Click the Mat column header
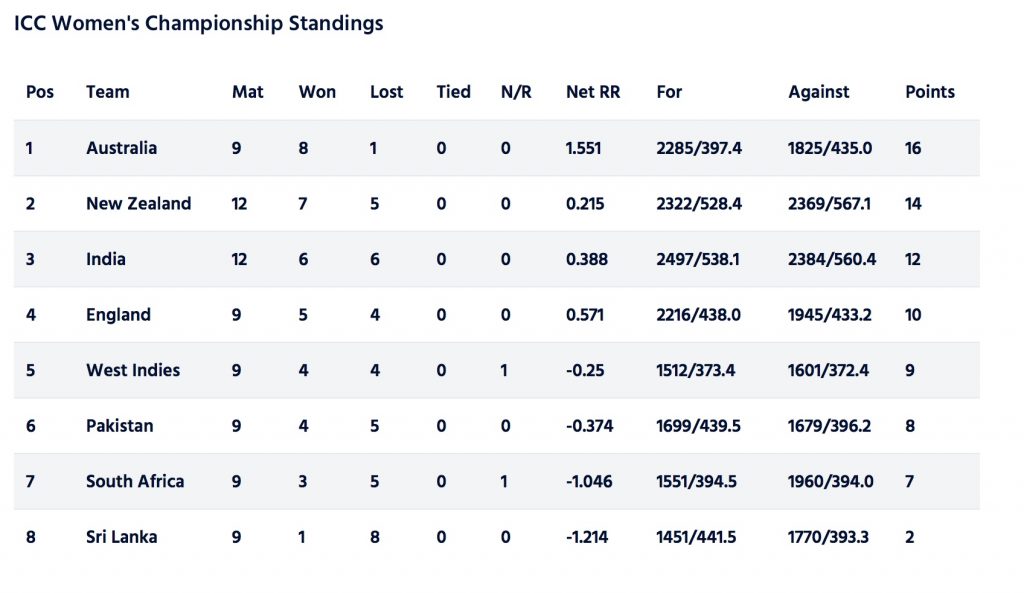Image resolution: width=1024 pixels, height=593 pixels. (x=248, y=92)
